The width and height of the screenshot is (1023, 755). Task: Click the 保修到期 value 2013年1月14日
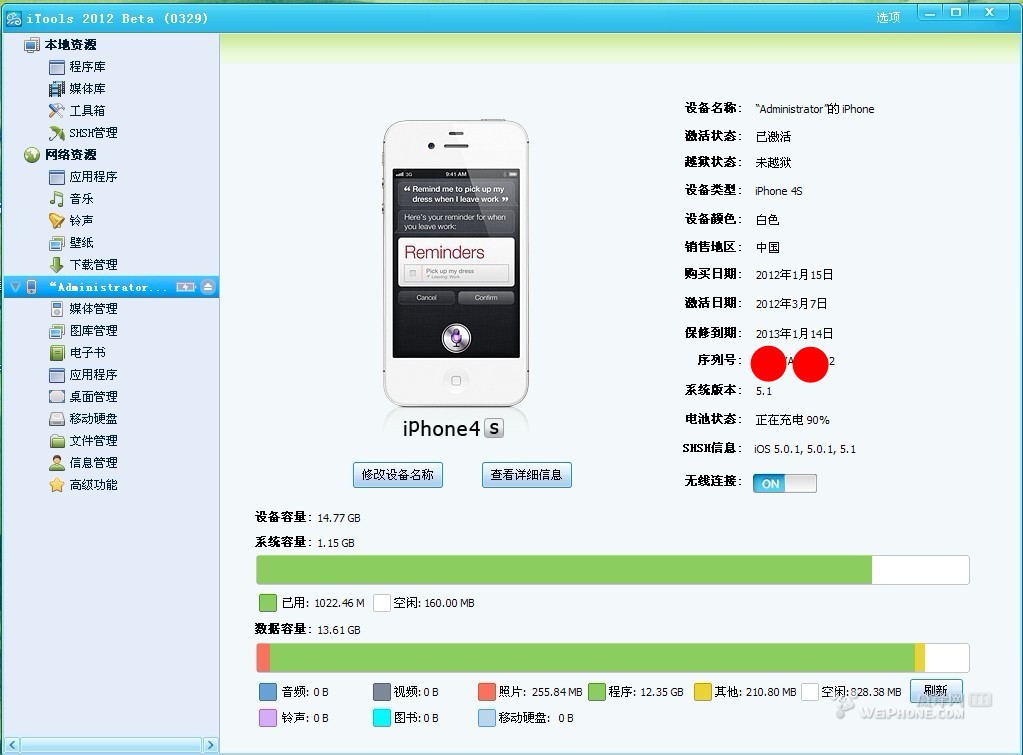coord(794,333)
